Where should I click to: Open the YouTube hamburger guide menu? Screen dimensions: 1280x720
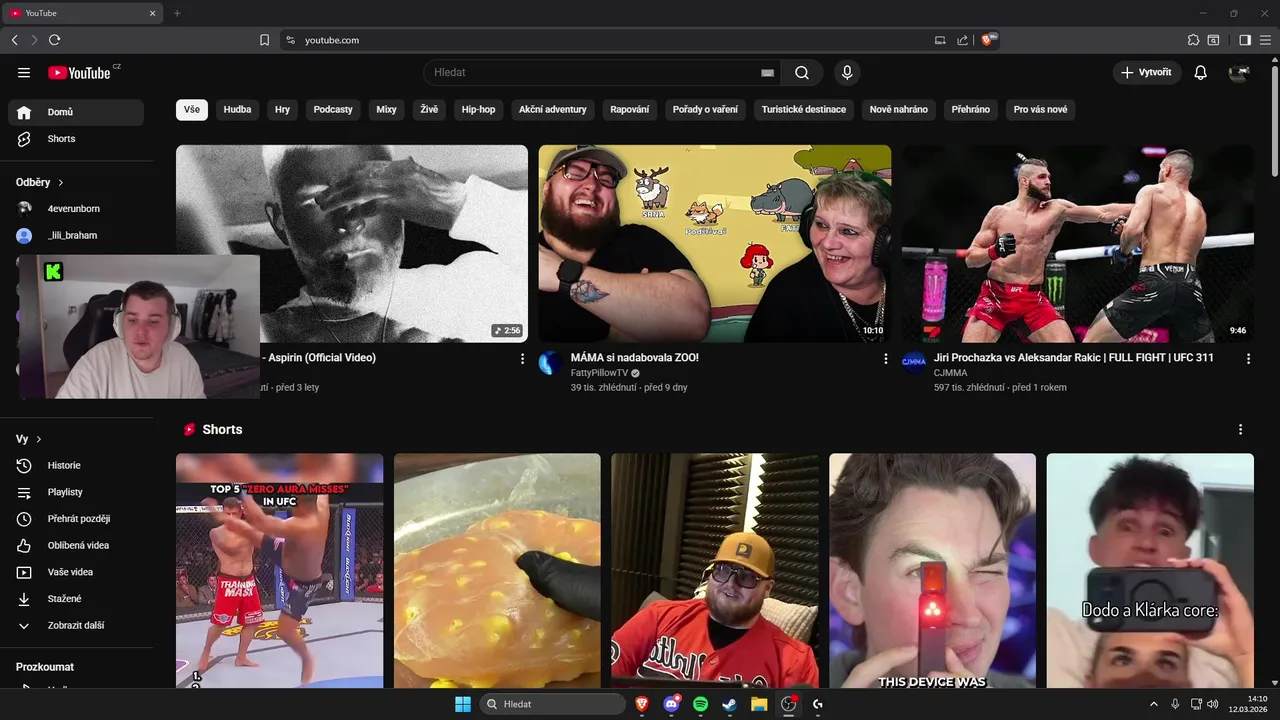(24, 72)
